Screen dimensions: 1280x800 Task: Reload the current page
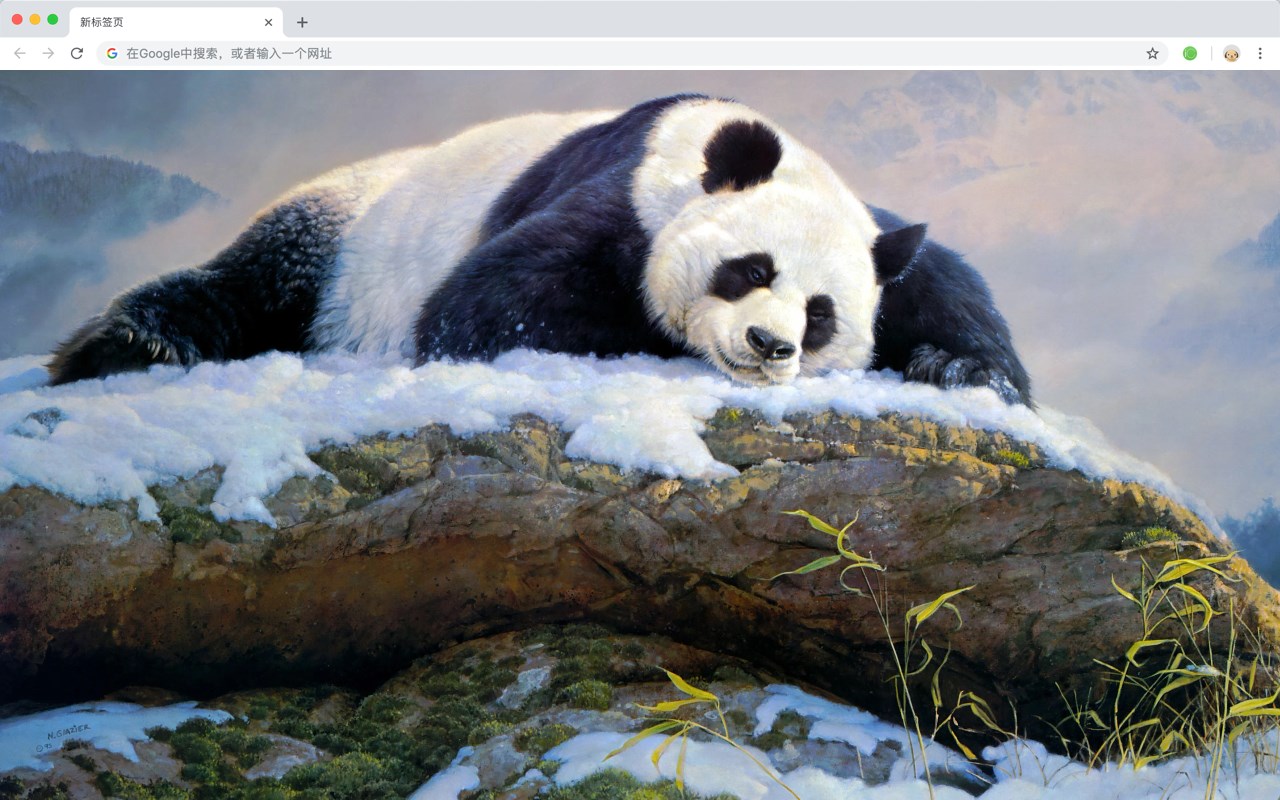point(77,53)
